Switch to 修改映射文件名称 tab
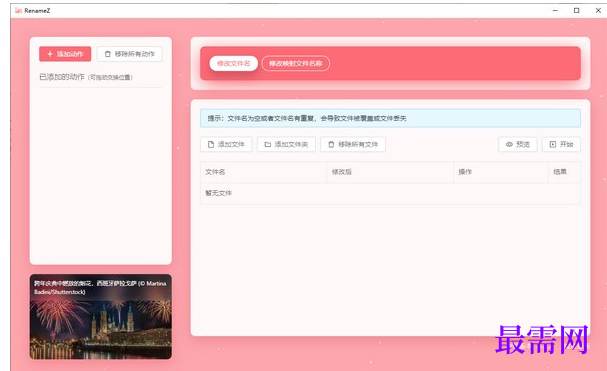Image resolution: width=607 pixels, height=371 pixels. [x=296, y=64]
